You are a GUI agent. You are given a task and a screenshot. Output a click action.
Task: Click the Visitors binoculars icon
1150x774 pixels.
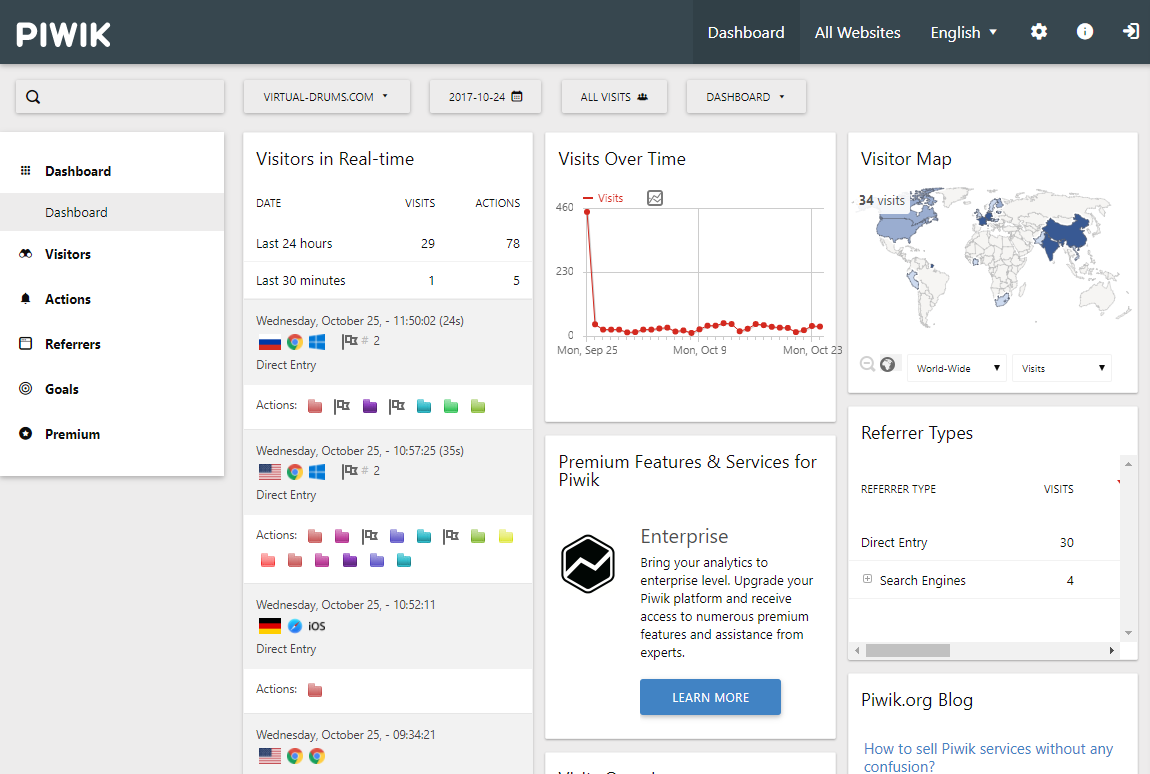tap(26, 254)
